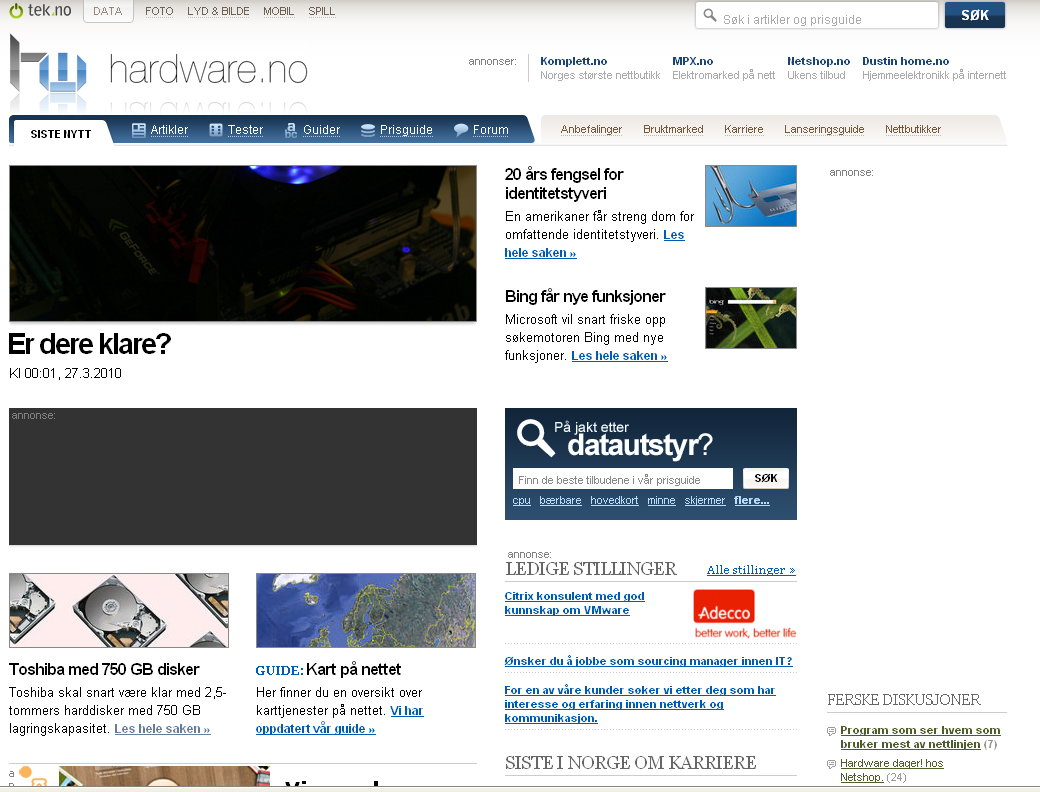Viewport: 1040px width, 792px height.
Task: Go to Prisguide in the navigation bar
Action: point(406,130)
